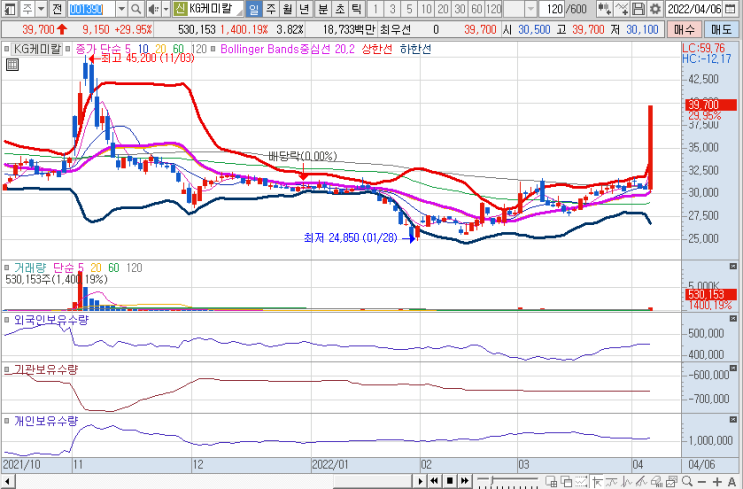This screenshot has height=489, width=743.
Task: Click the letter A text tool icon
Action: 732,482
